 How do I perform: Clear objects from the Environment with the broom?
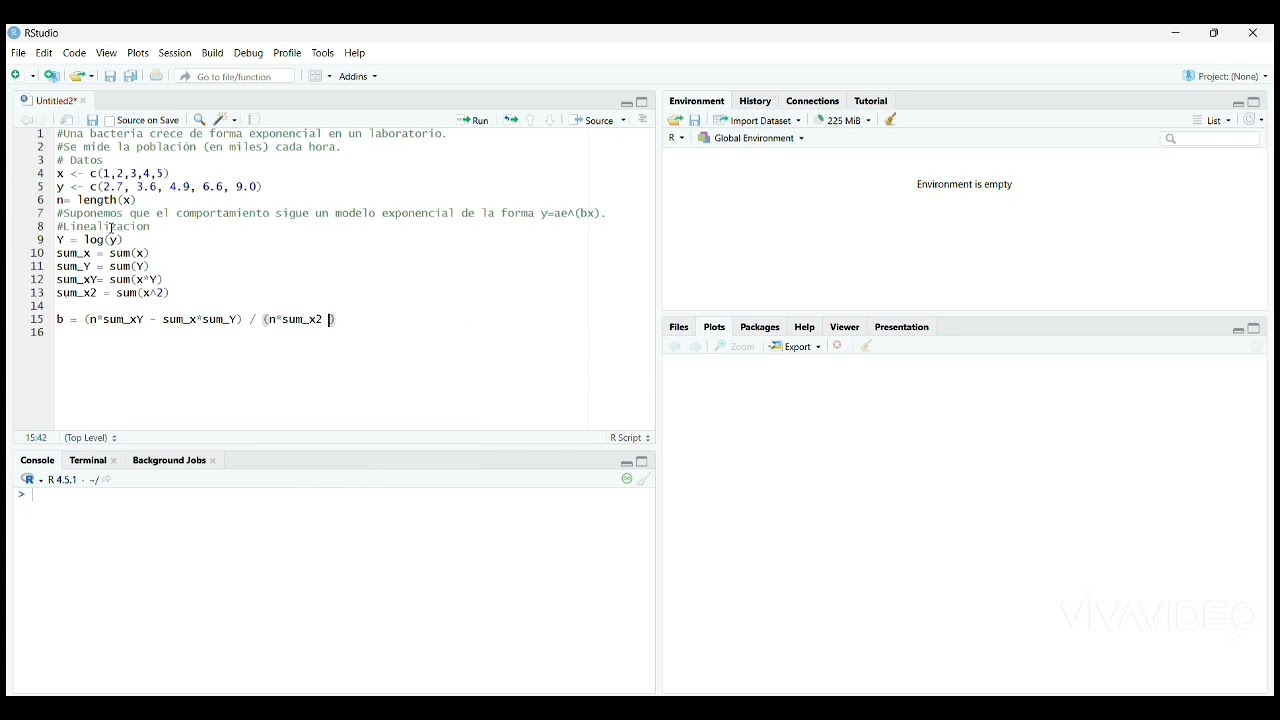click(892, 120)
